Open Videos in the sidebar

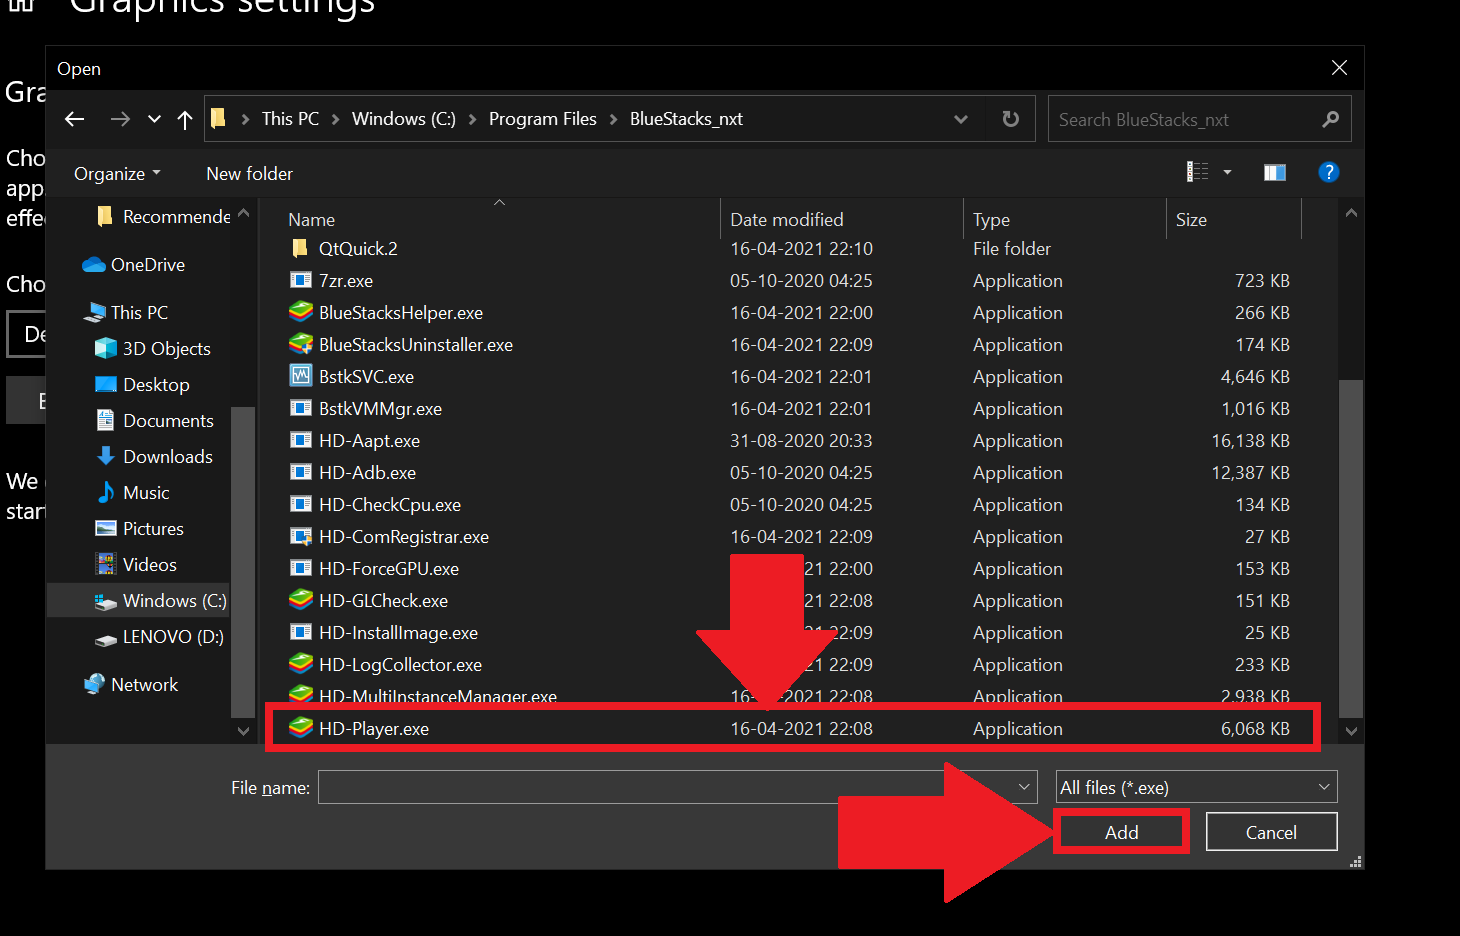136,565
